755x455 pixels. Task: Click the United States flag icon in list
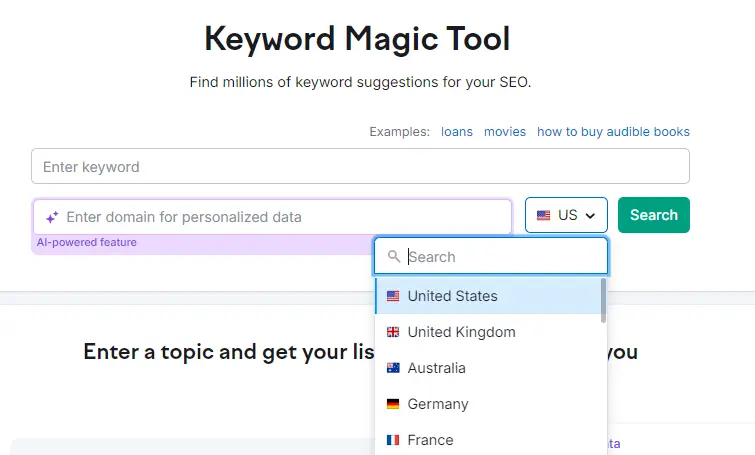click(393, 296)
